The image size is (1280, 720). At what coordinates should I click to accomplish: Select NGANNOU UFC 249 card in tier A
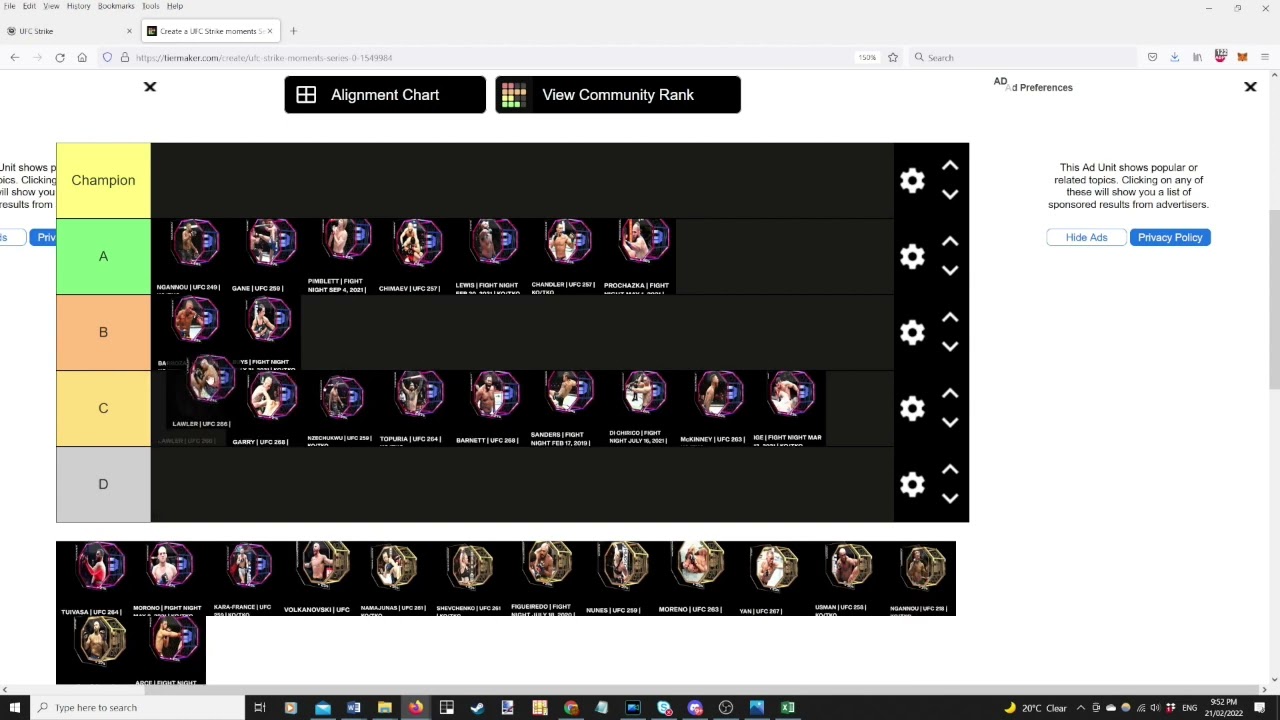pos(188,257)
